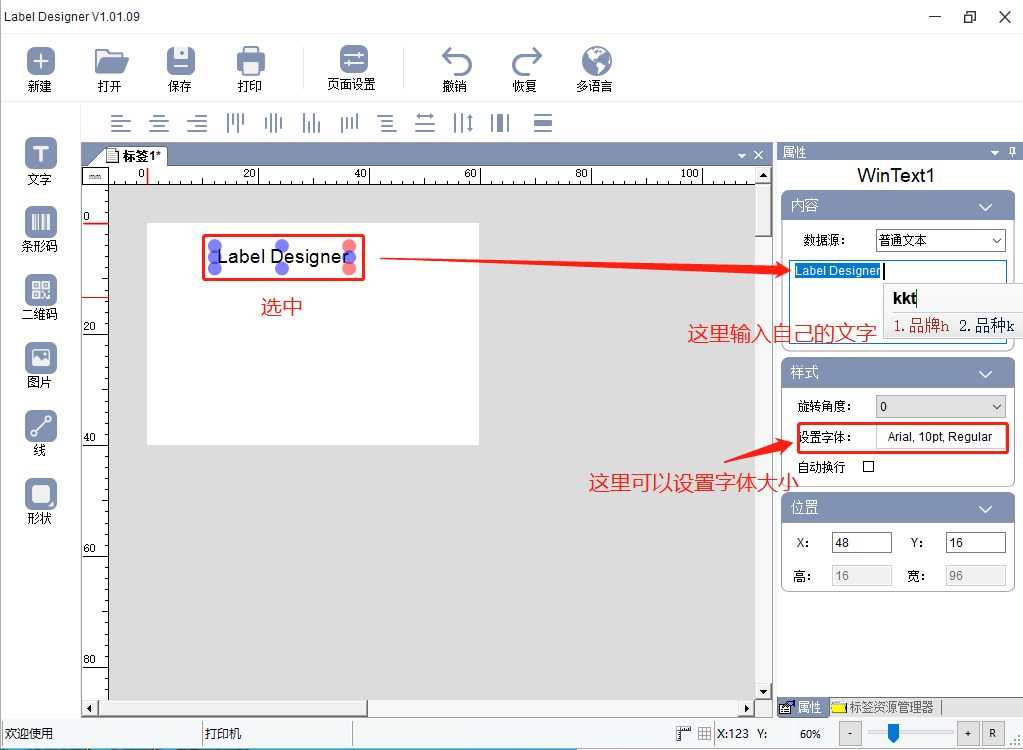1023x750 pixels.
Task: Align text right icon
Action: point(197,123)
